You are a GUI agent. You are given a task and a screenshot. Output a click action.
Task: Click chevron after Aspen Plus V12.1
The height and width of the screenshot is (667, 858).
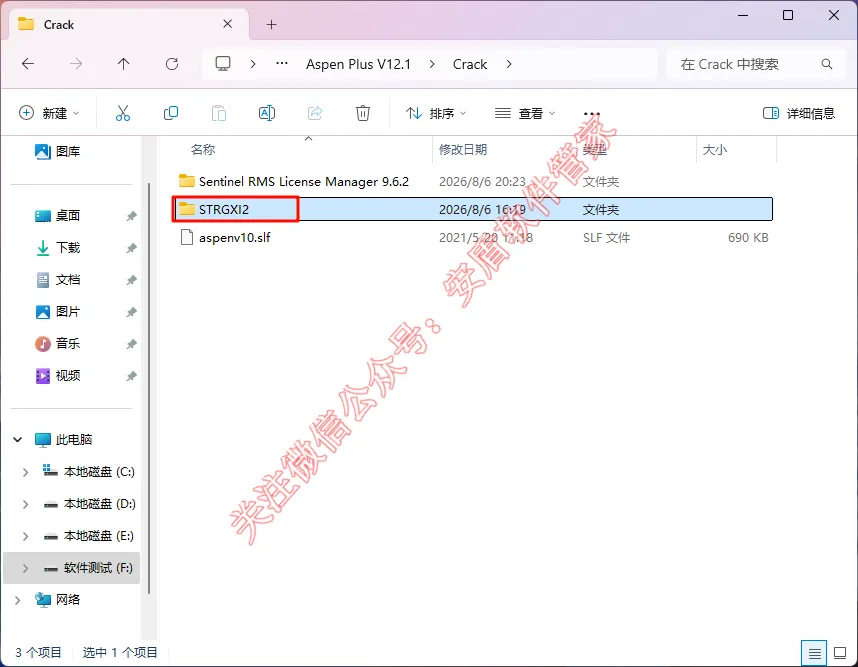point(432,64)
